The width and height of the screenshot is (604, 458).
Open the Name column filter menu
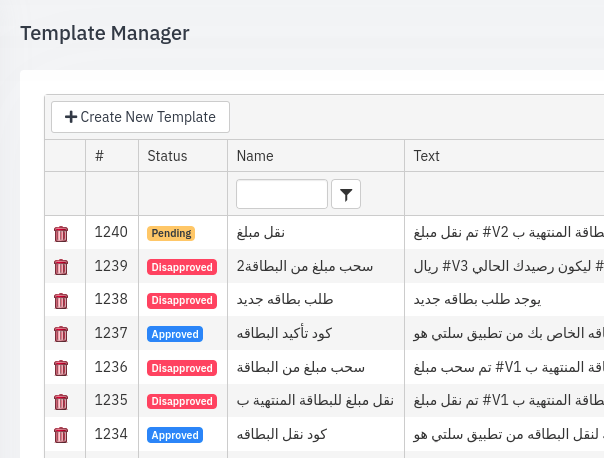(x=346, y=194)
